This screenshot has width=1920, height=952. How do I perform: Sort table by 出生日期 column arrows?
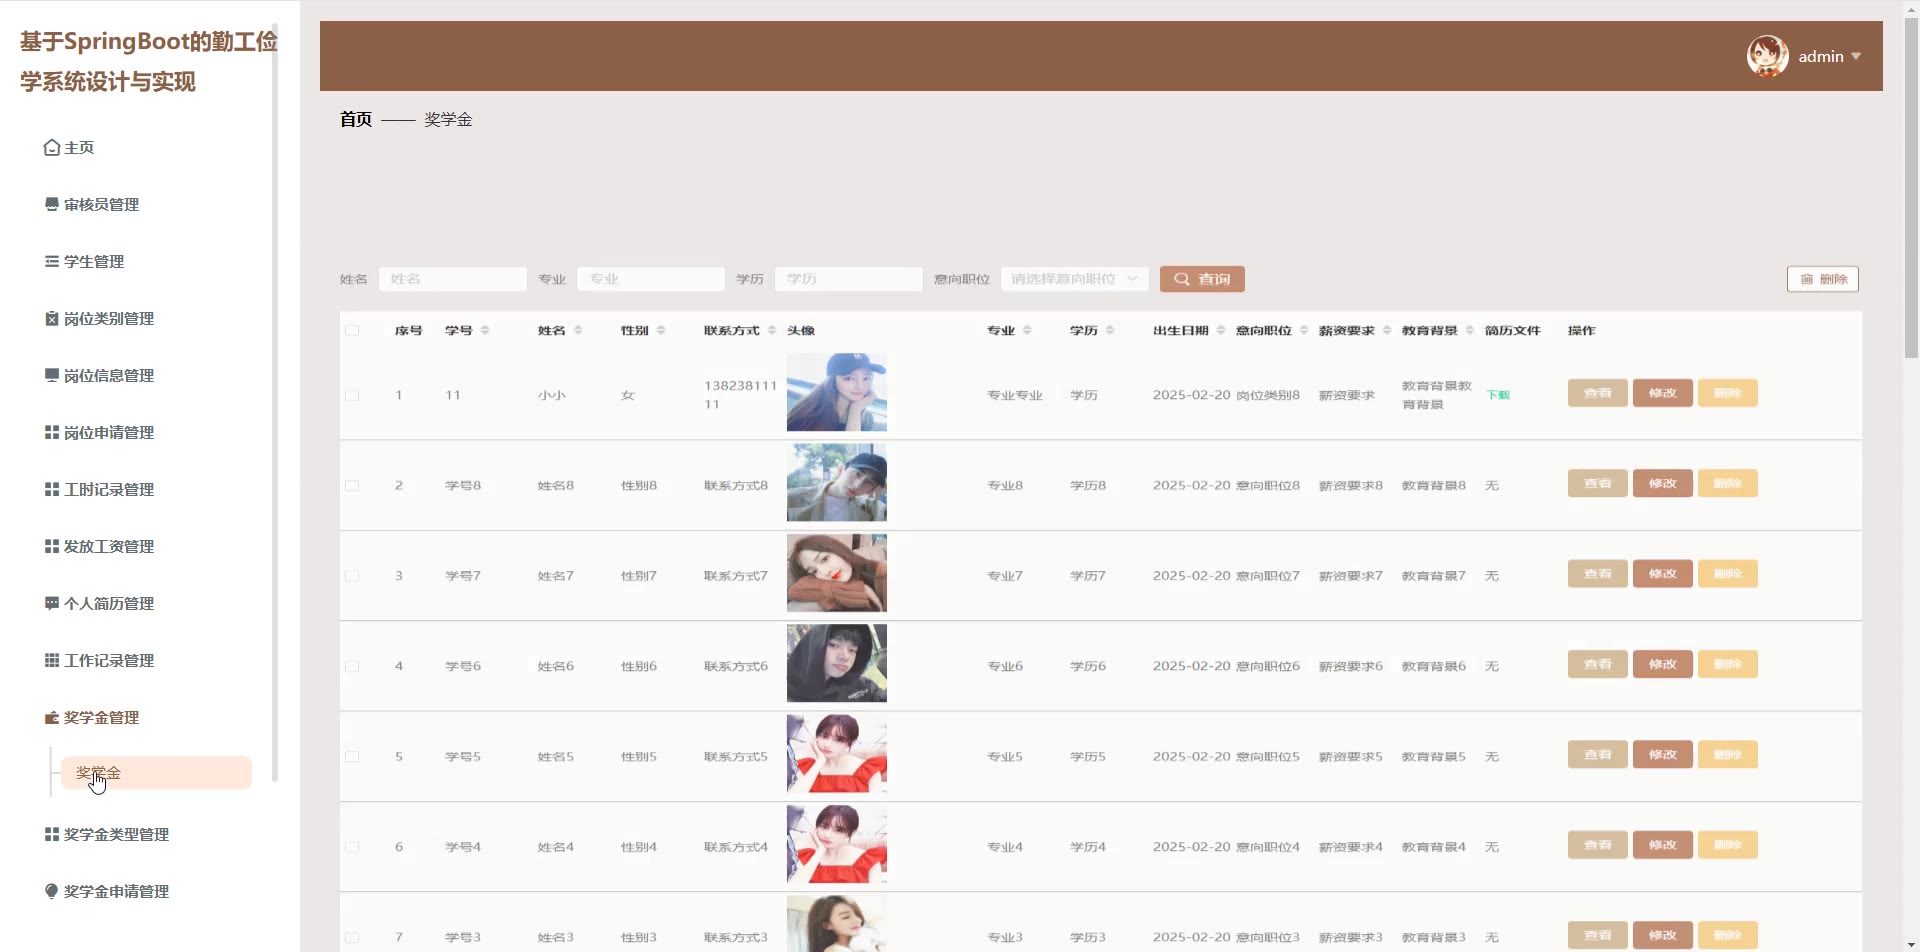pos(1221,330)
